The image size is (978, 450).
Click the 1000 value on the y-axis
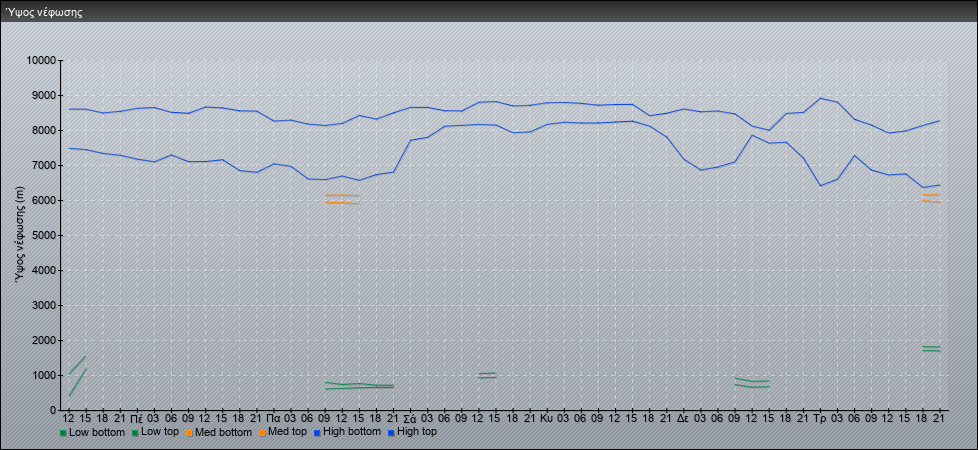pyautogui.click(x=43, y=375)
